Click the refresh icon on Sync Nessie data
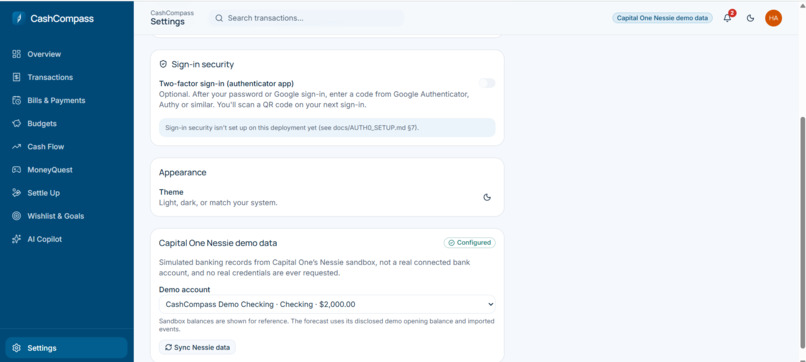Viewport: 806px width, 362px height. click(168, 348)
